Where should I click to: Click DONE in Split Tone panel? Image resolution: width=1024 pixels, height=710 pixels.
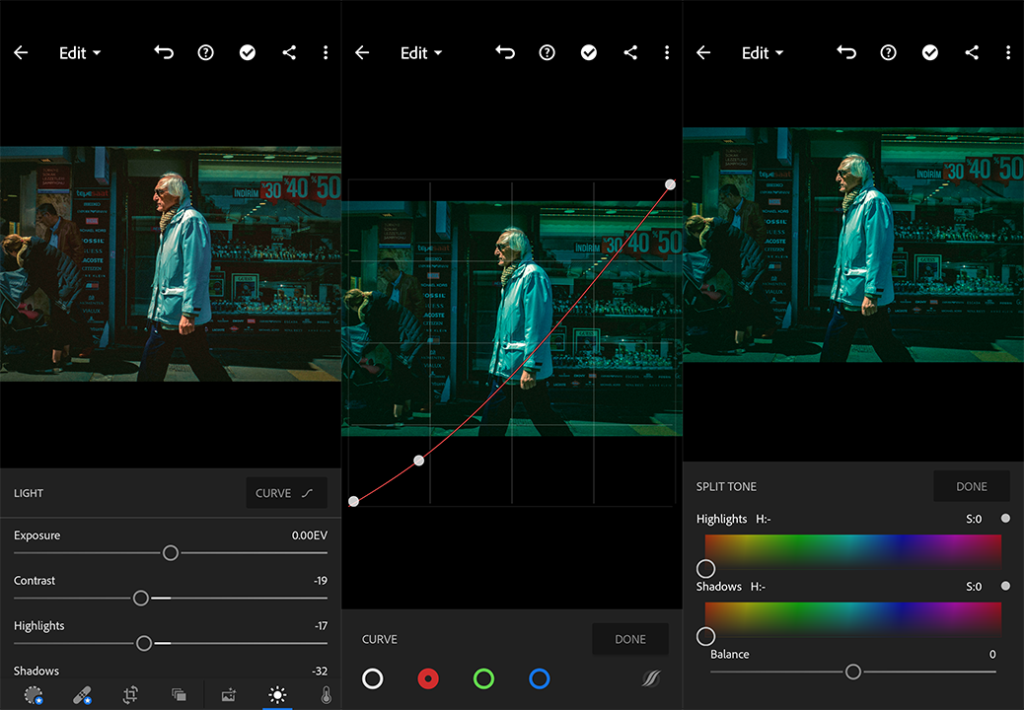point(972,487)
